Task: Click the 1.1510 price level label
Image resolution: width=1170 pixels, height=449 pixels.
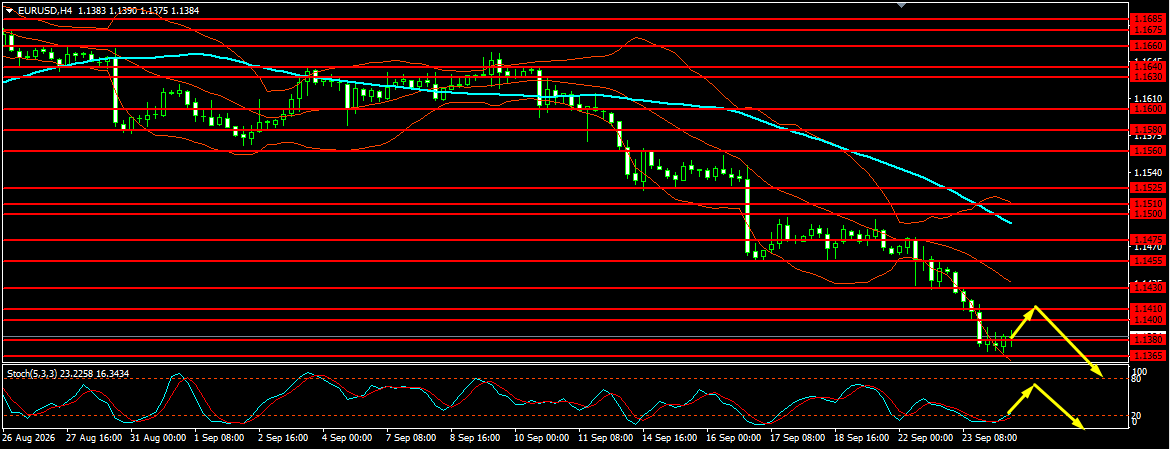Action: 1147,204
